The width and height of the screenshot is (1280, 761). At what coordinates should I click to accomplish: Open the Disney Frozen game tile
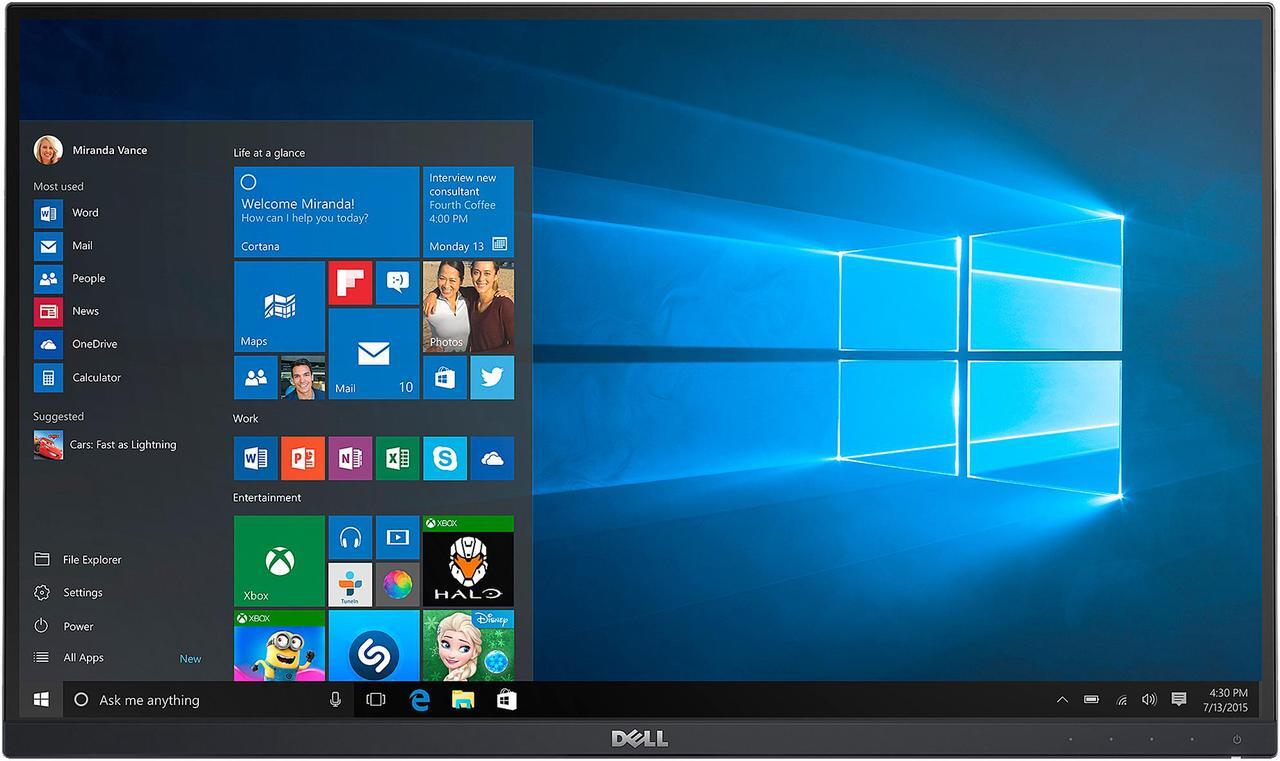click(468, 646)
